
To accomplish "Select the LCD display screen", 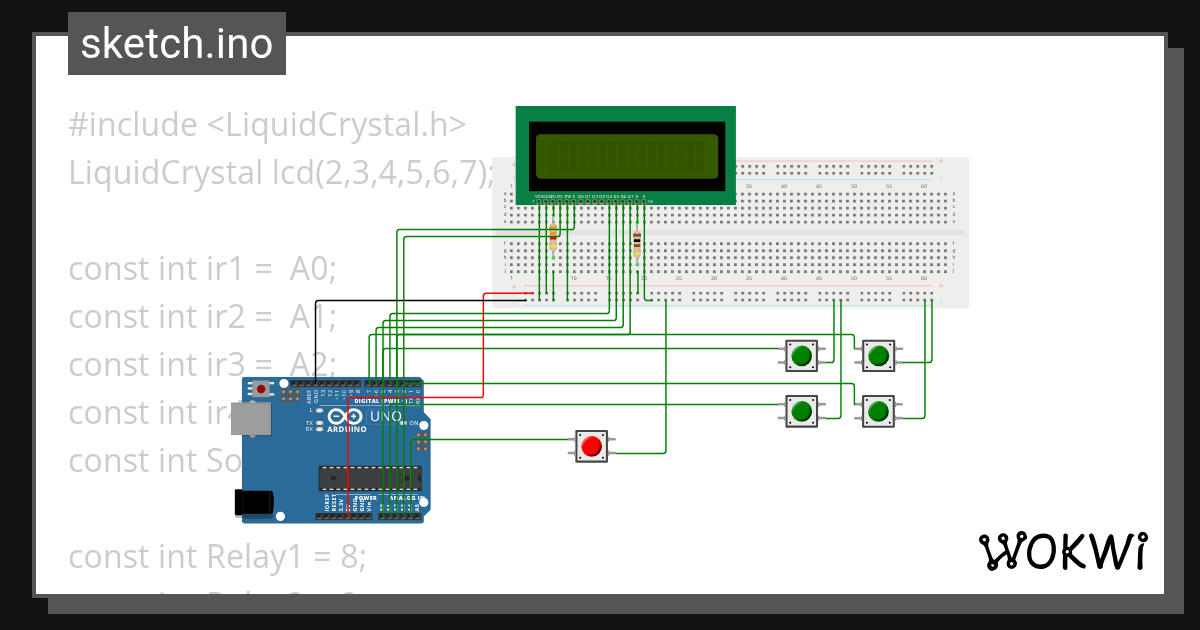I will 625,155.
